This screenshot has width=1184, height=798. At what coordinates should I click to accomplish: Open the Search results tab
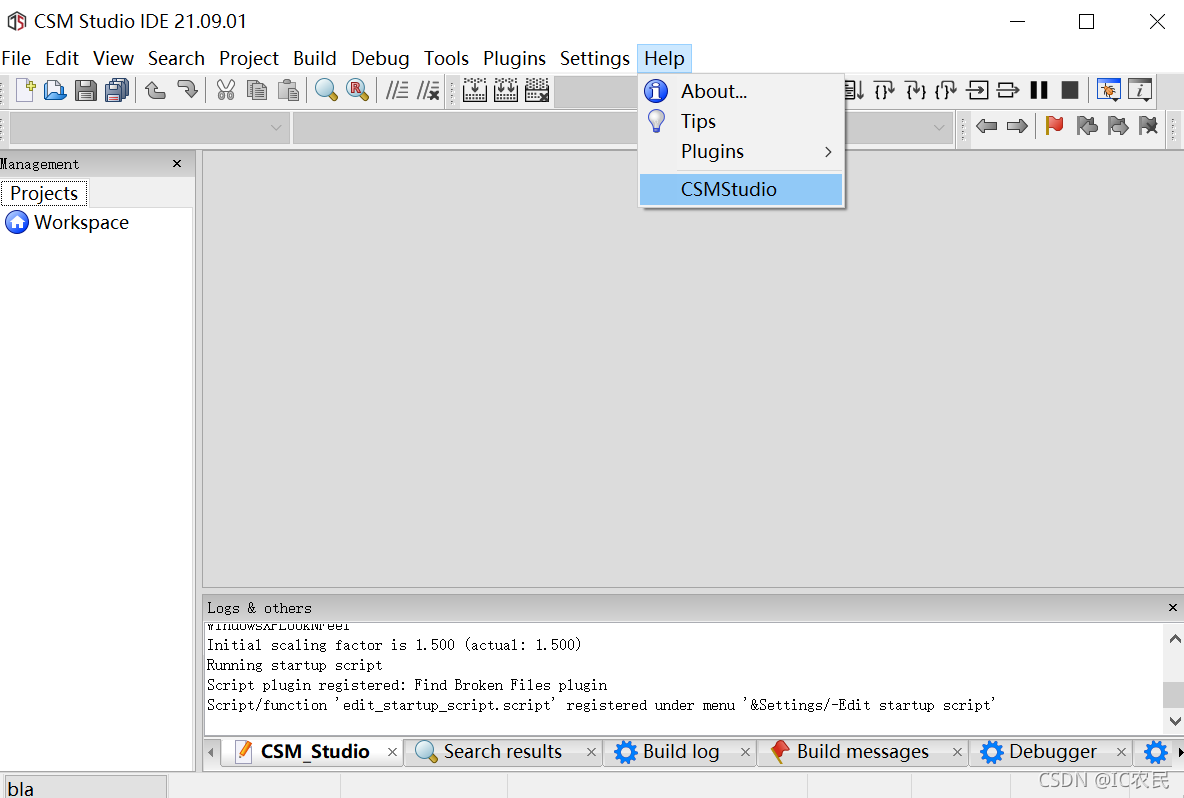501,752
